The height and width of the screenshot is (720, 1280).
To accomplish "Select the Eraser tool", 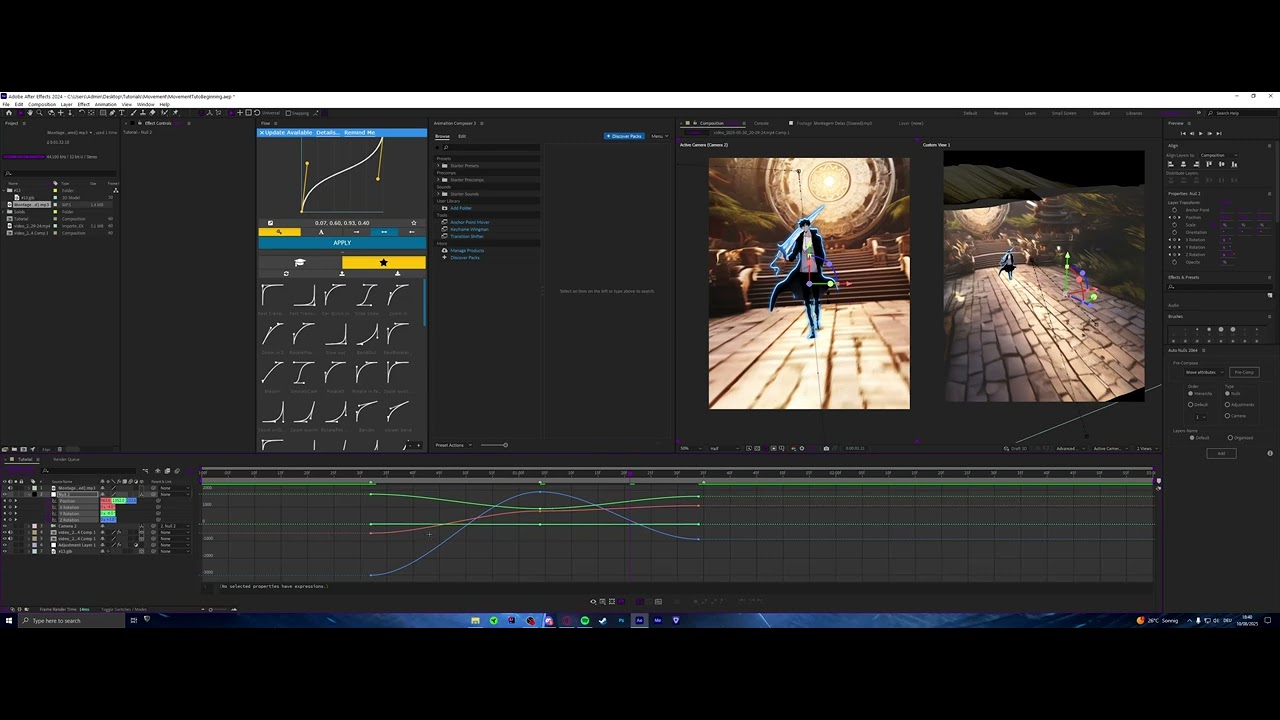I will point(152,113).
